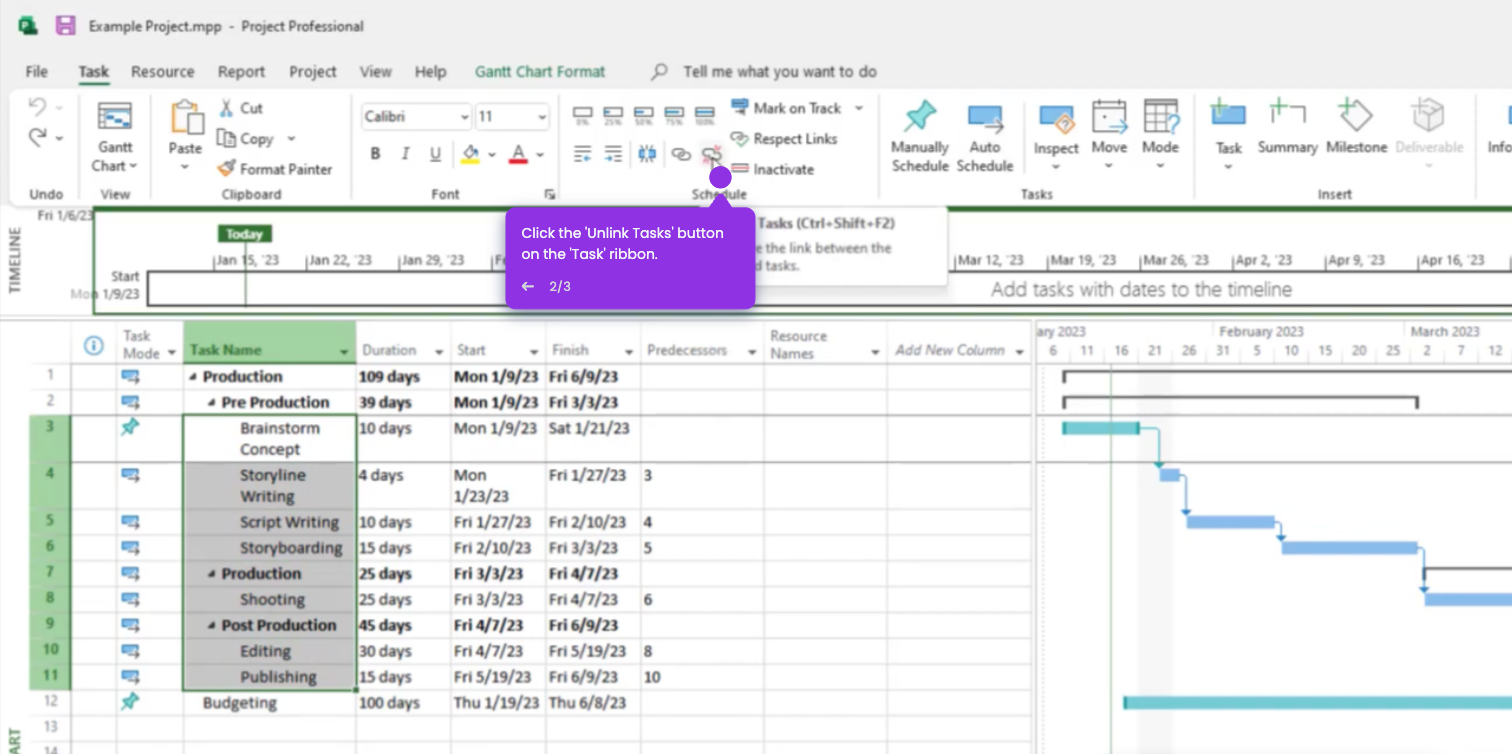This screenshot has height=754, width=1512.
Task: Insert a Summary task
Action: 1287,127
